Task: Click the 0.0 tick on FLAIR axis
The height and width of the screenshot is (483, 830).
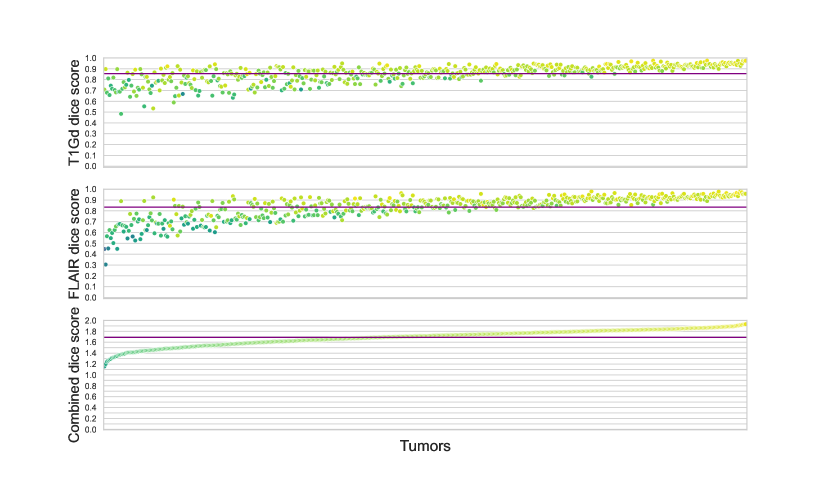Action: click(91, 298)
